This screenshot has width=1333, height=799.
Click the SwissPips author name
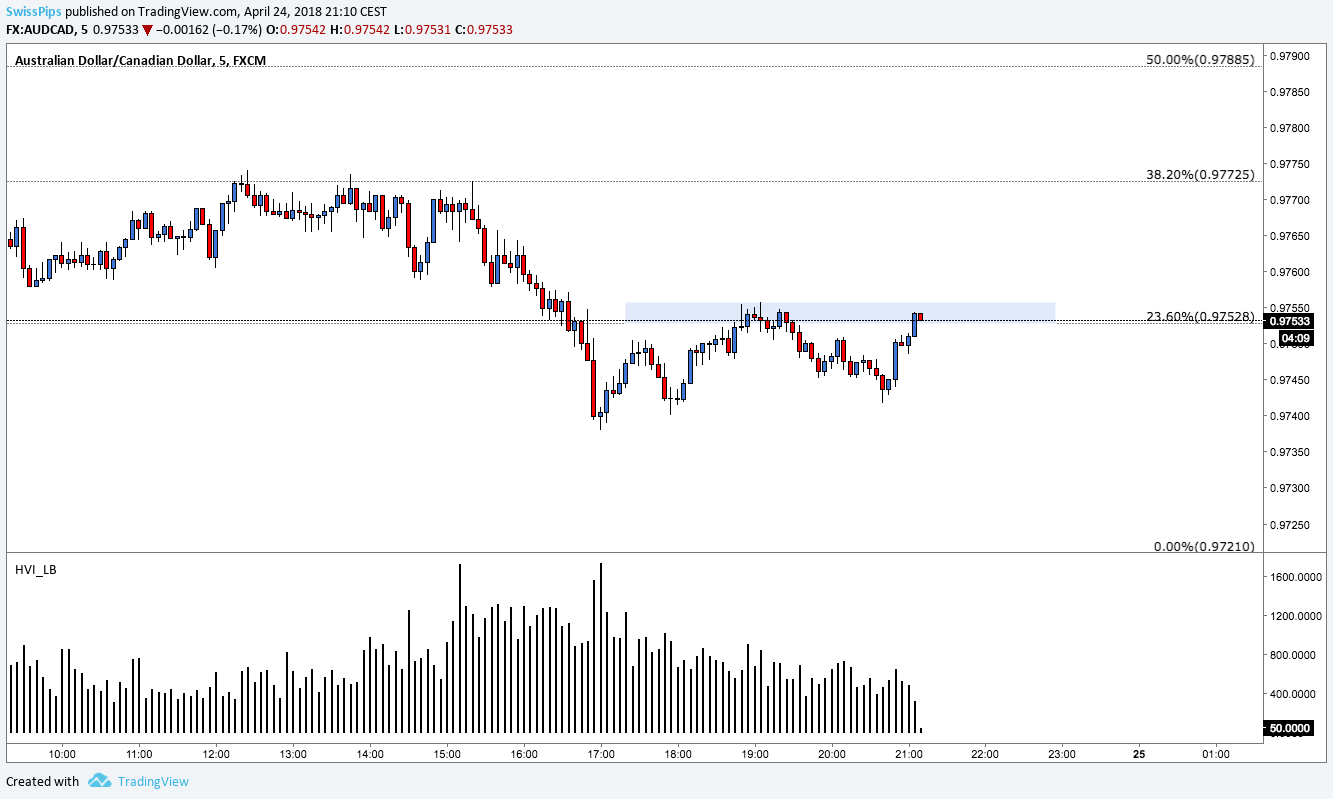point(34,11)
